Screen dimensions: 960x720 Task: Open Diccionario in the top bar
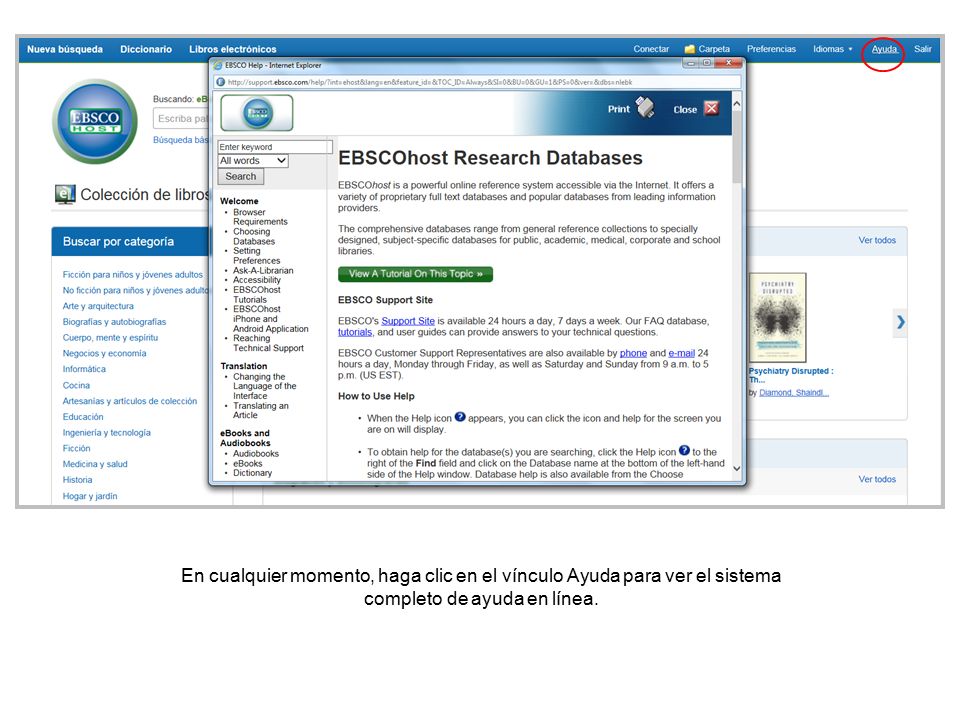coord(146,49)
